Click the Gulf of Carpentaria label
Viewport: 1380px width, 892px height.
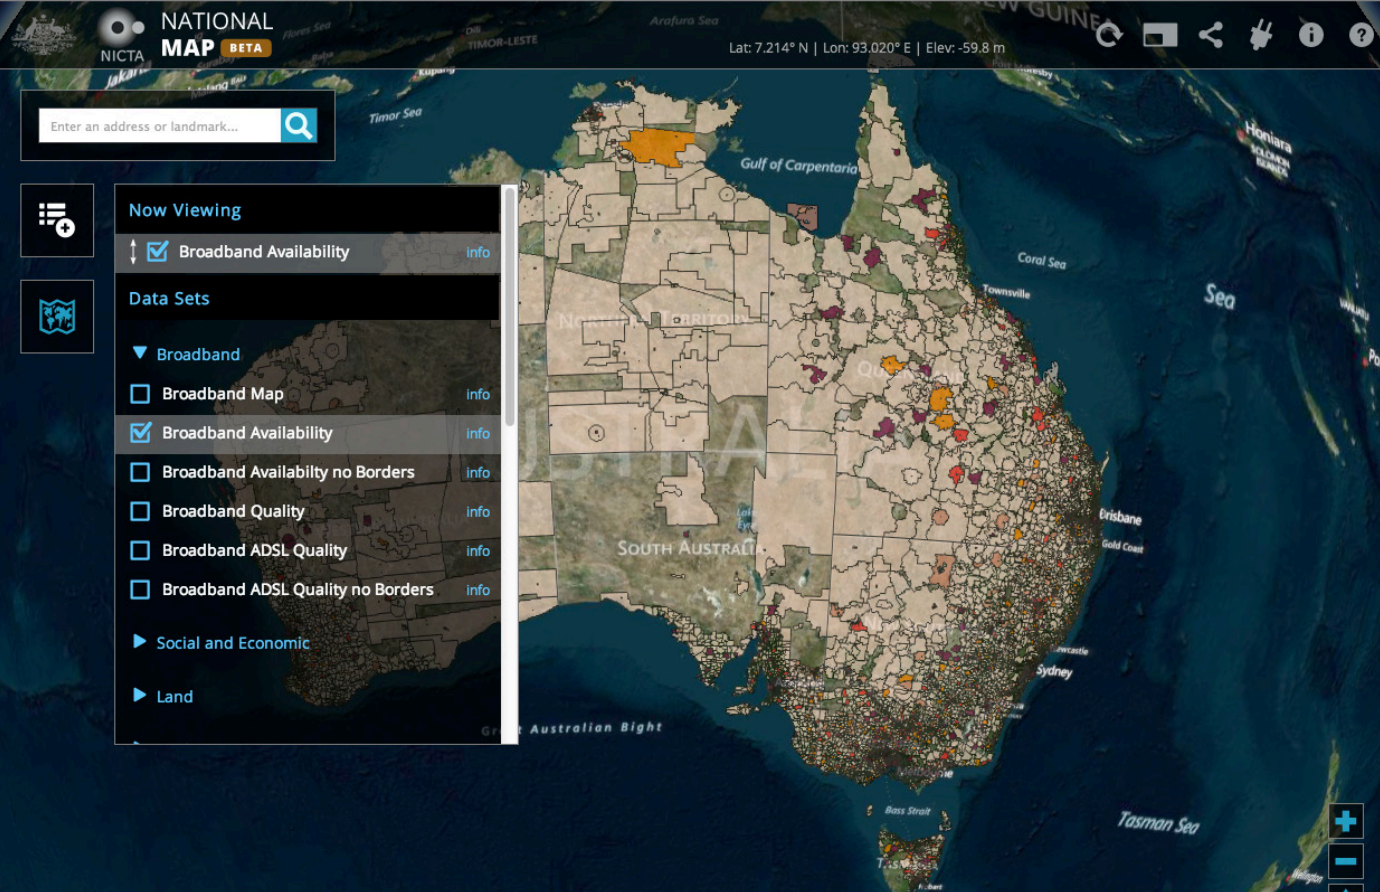pos(798,165)
